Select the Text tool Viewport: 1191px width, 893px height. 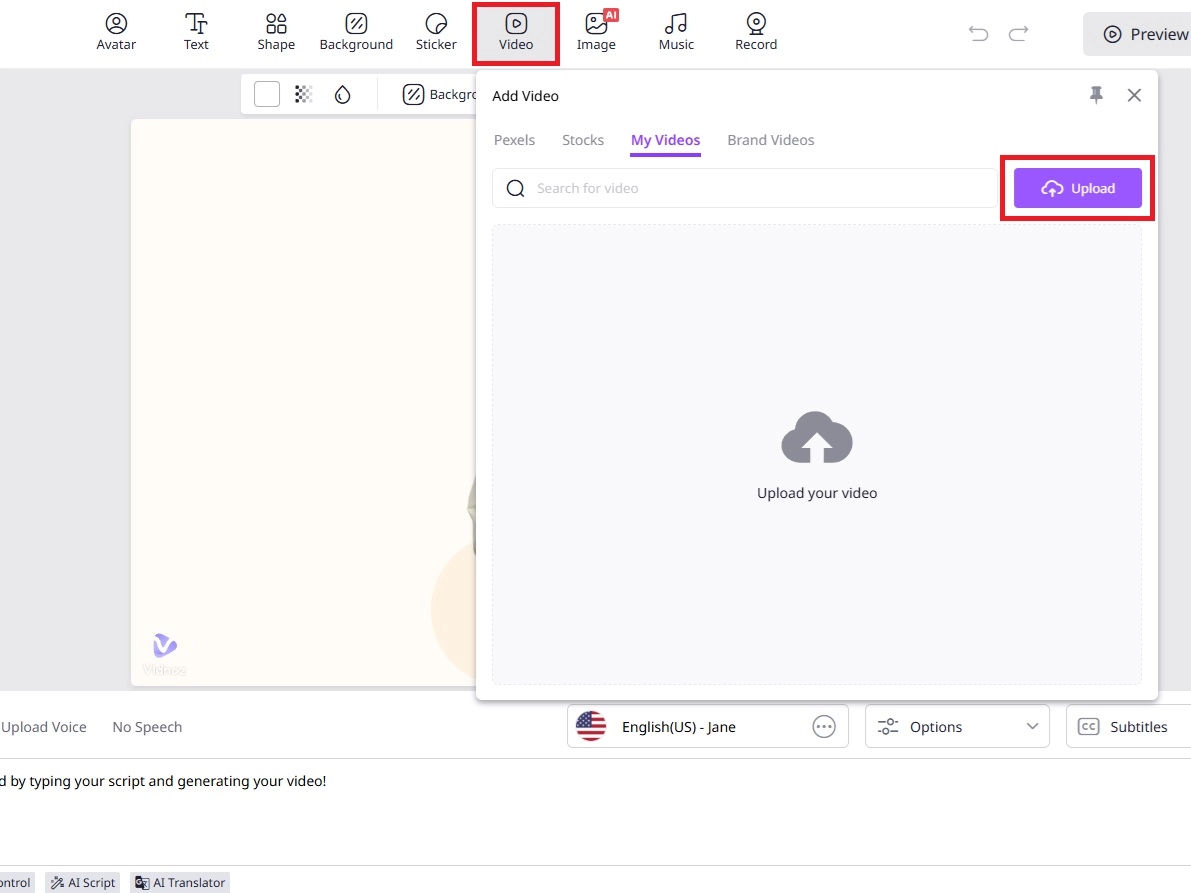(197, 32)
